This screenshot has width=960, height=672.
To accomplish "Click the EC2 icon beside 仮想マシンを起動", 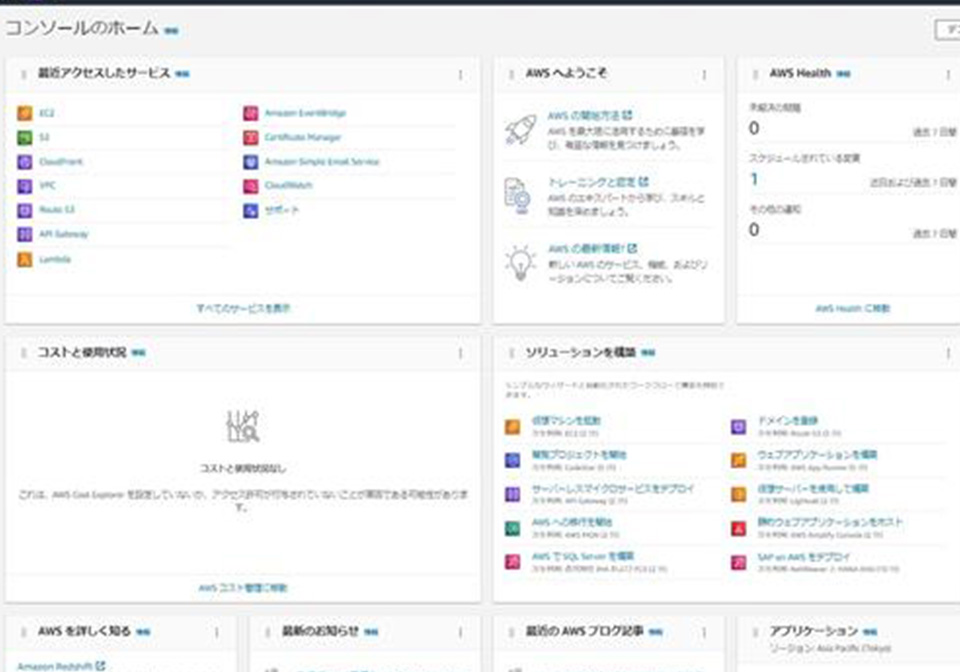I will pyautogui.click(x=512, y=427).
